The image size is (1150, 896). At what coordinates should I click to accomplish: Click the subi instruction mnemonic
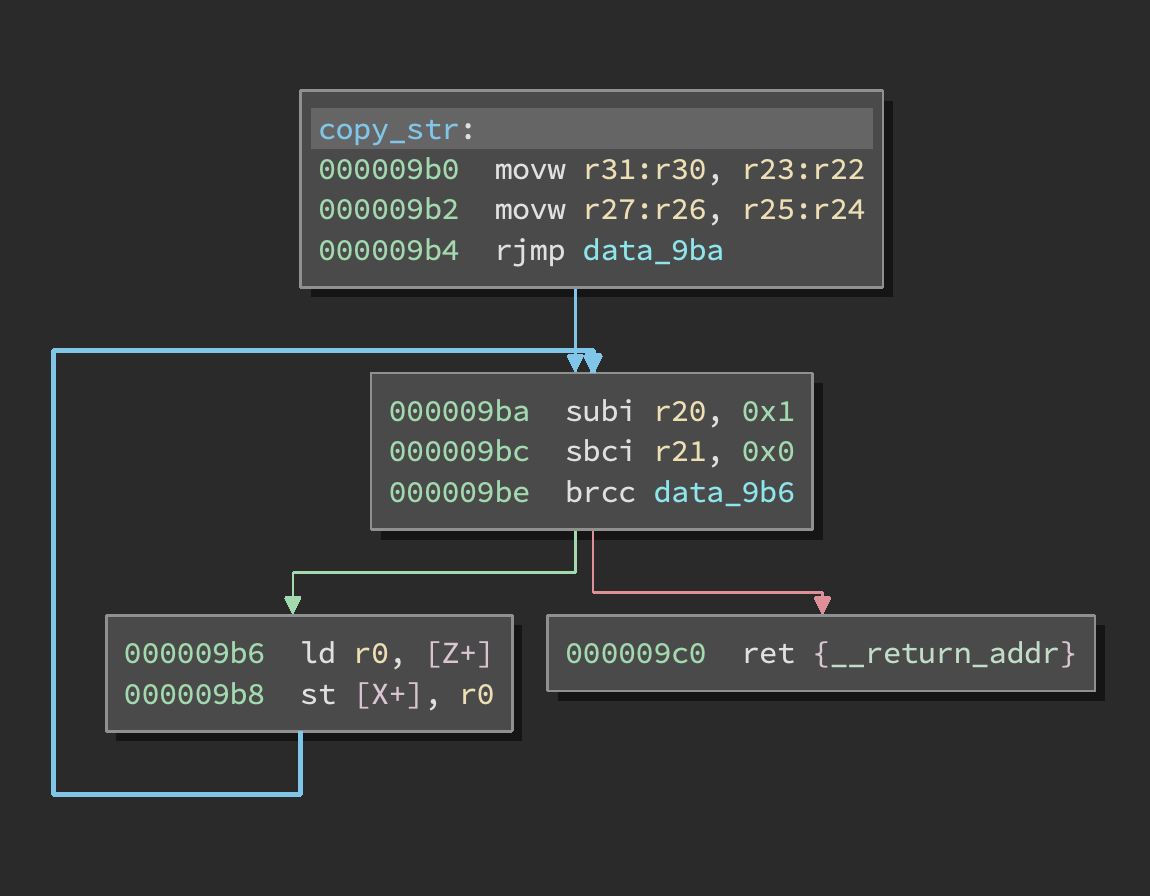tap(600, 412)
